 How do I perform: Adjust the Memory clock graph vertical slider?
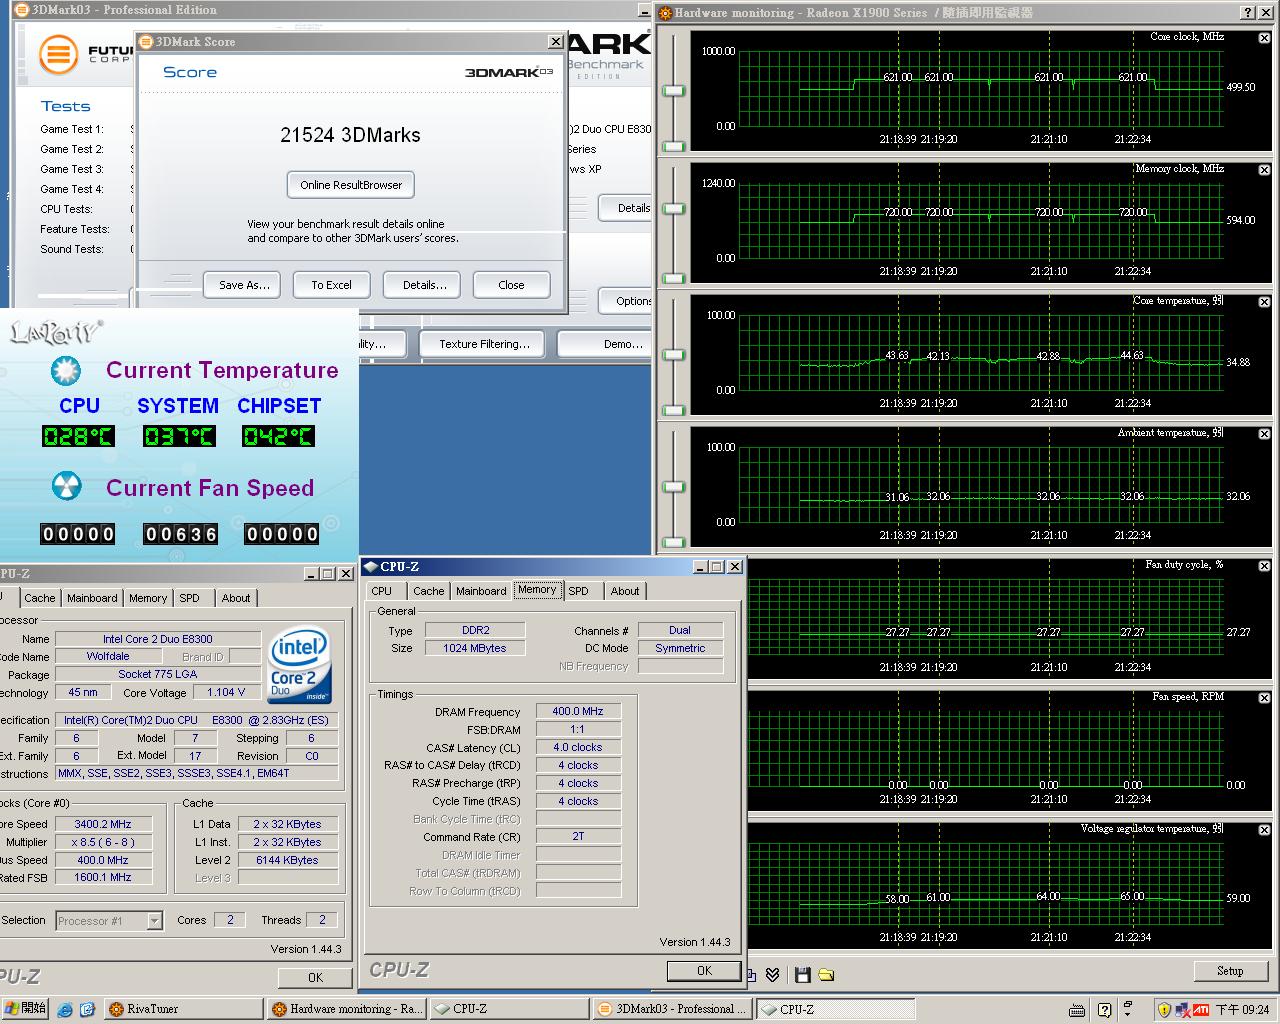674,209
